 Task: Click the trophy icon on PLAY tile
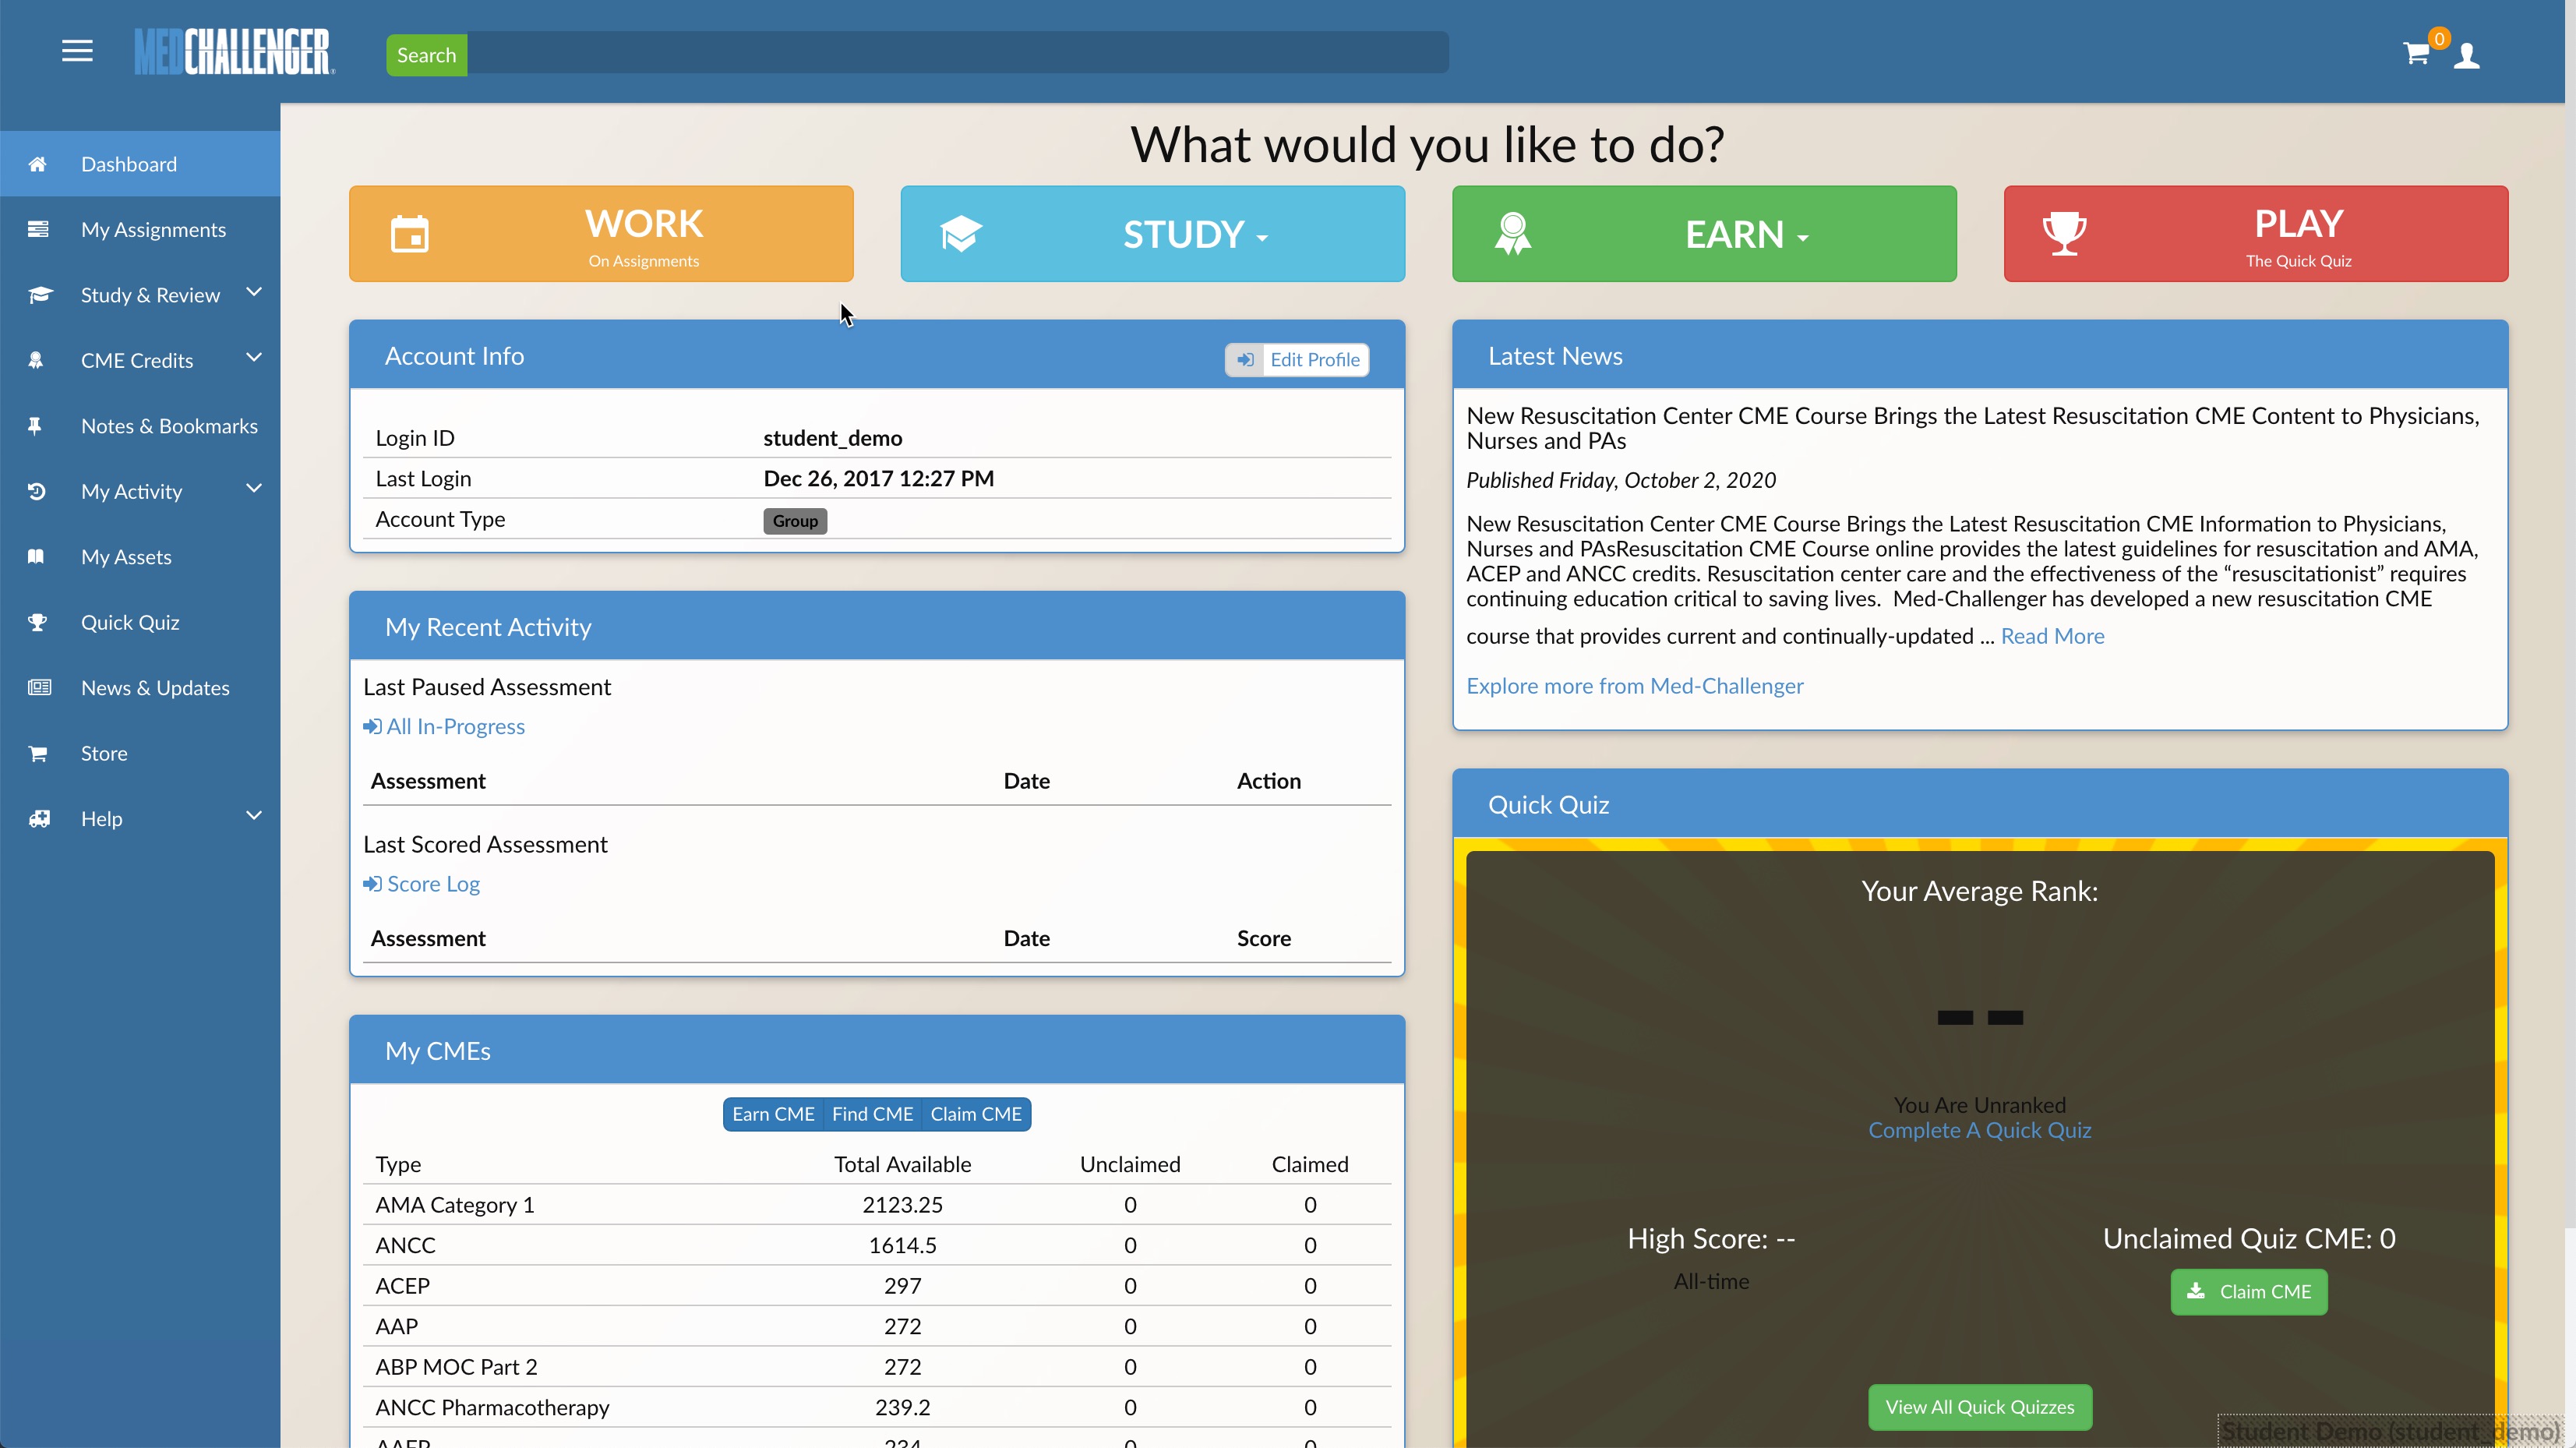point(2064,234)
